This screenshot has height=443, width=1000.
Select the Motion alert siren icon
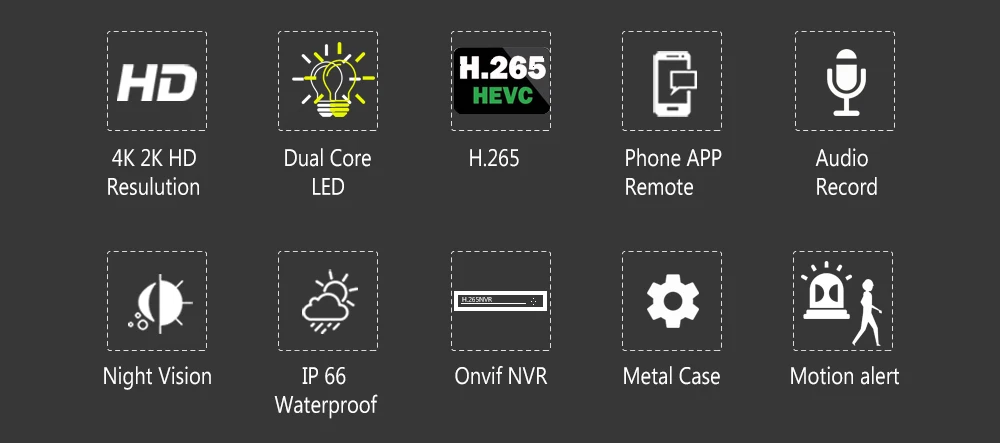point(826,290)
